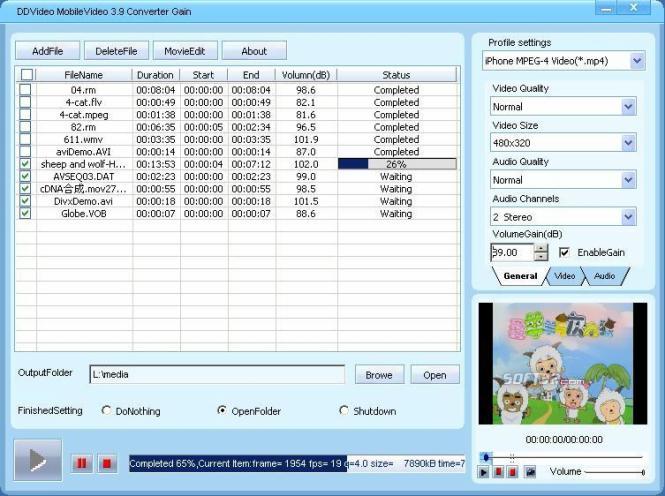Click the About button
Screen dimensions: 665x496
tap(254, 51)
